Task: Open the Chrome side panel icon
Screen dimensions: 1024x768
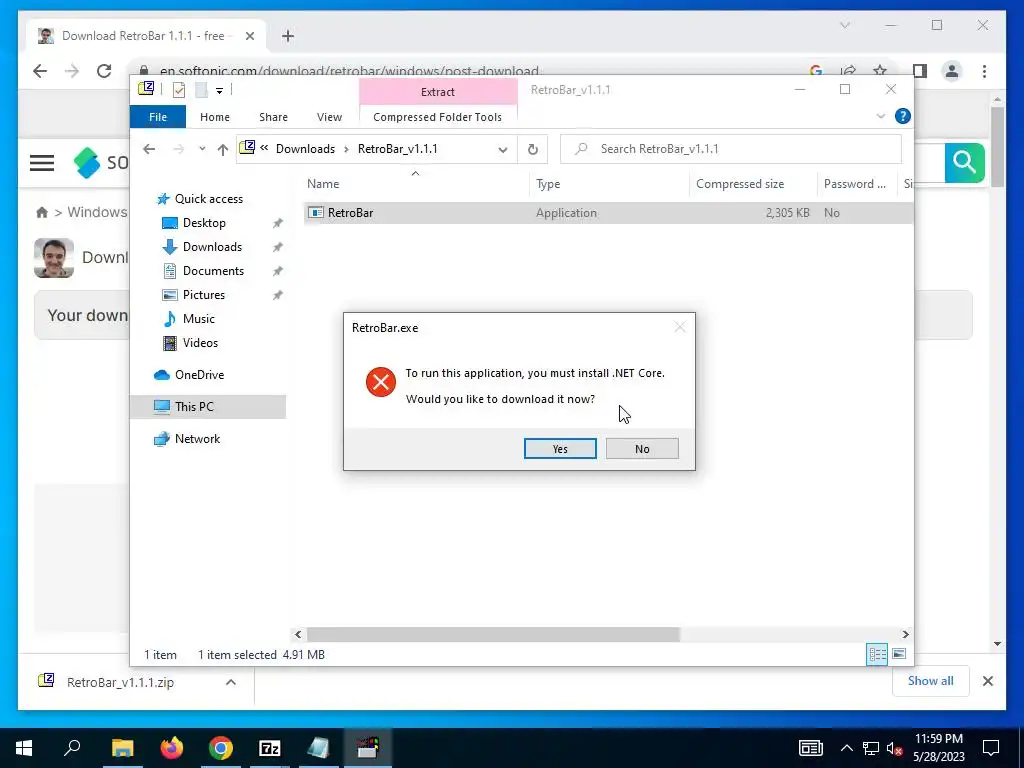Action: pyautogui.click(x=920, y=71)
